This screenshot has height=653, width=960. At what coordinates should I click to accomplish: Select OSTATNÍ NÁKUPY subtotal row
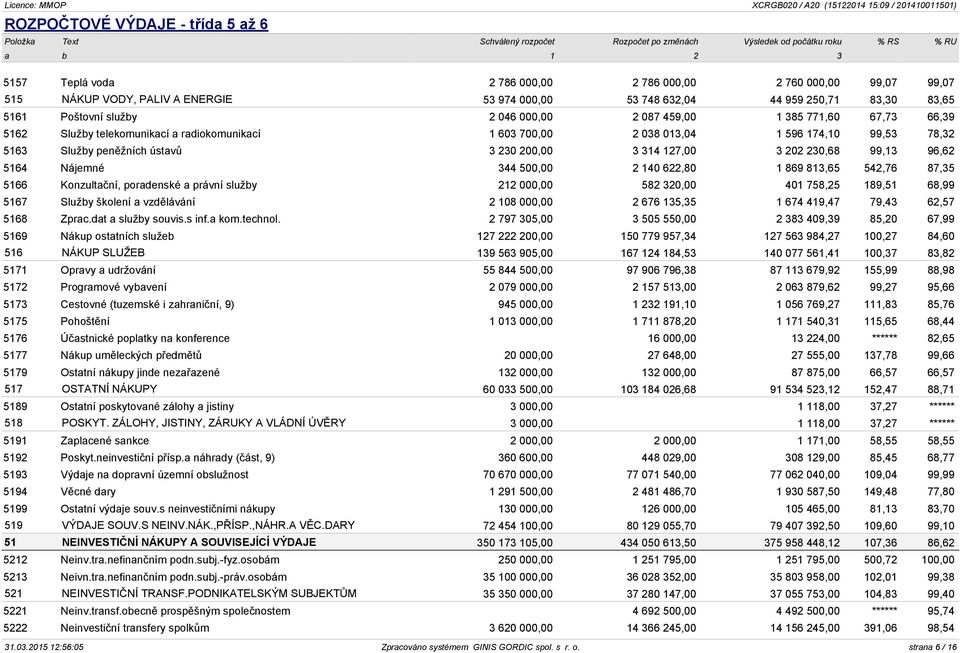[x=480, y=389]
